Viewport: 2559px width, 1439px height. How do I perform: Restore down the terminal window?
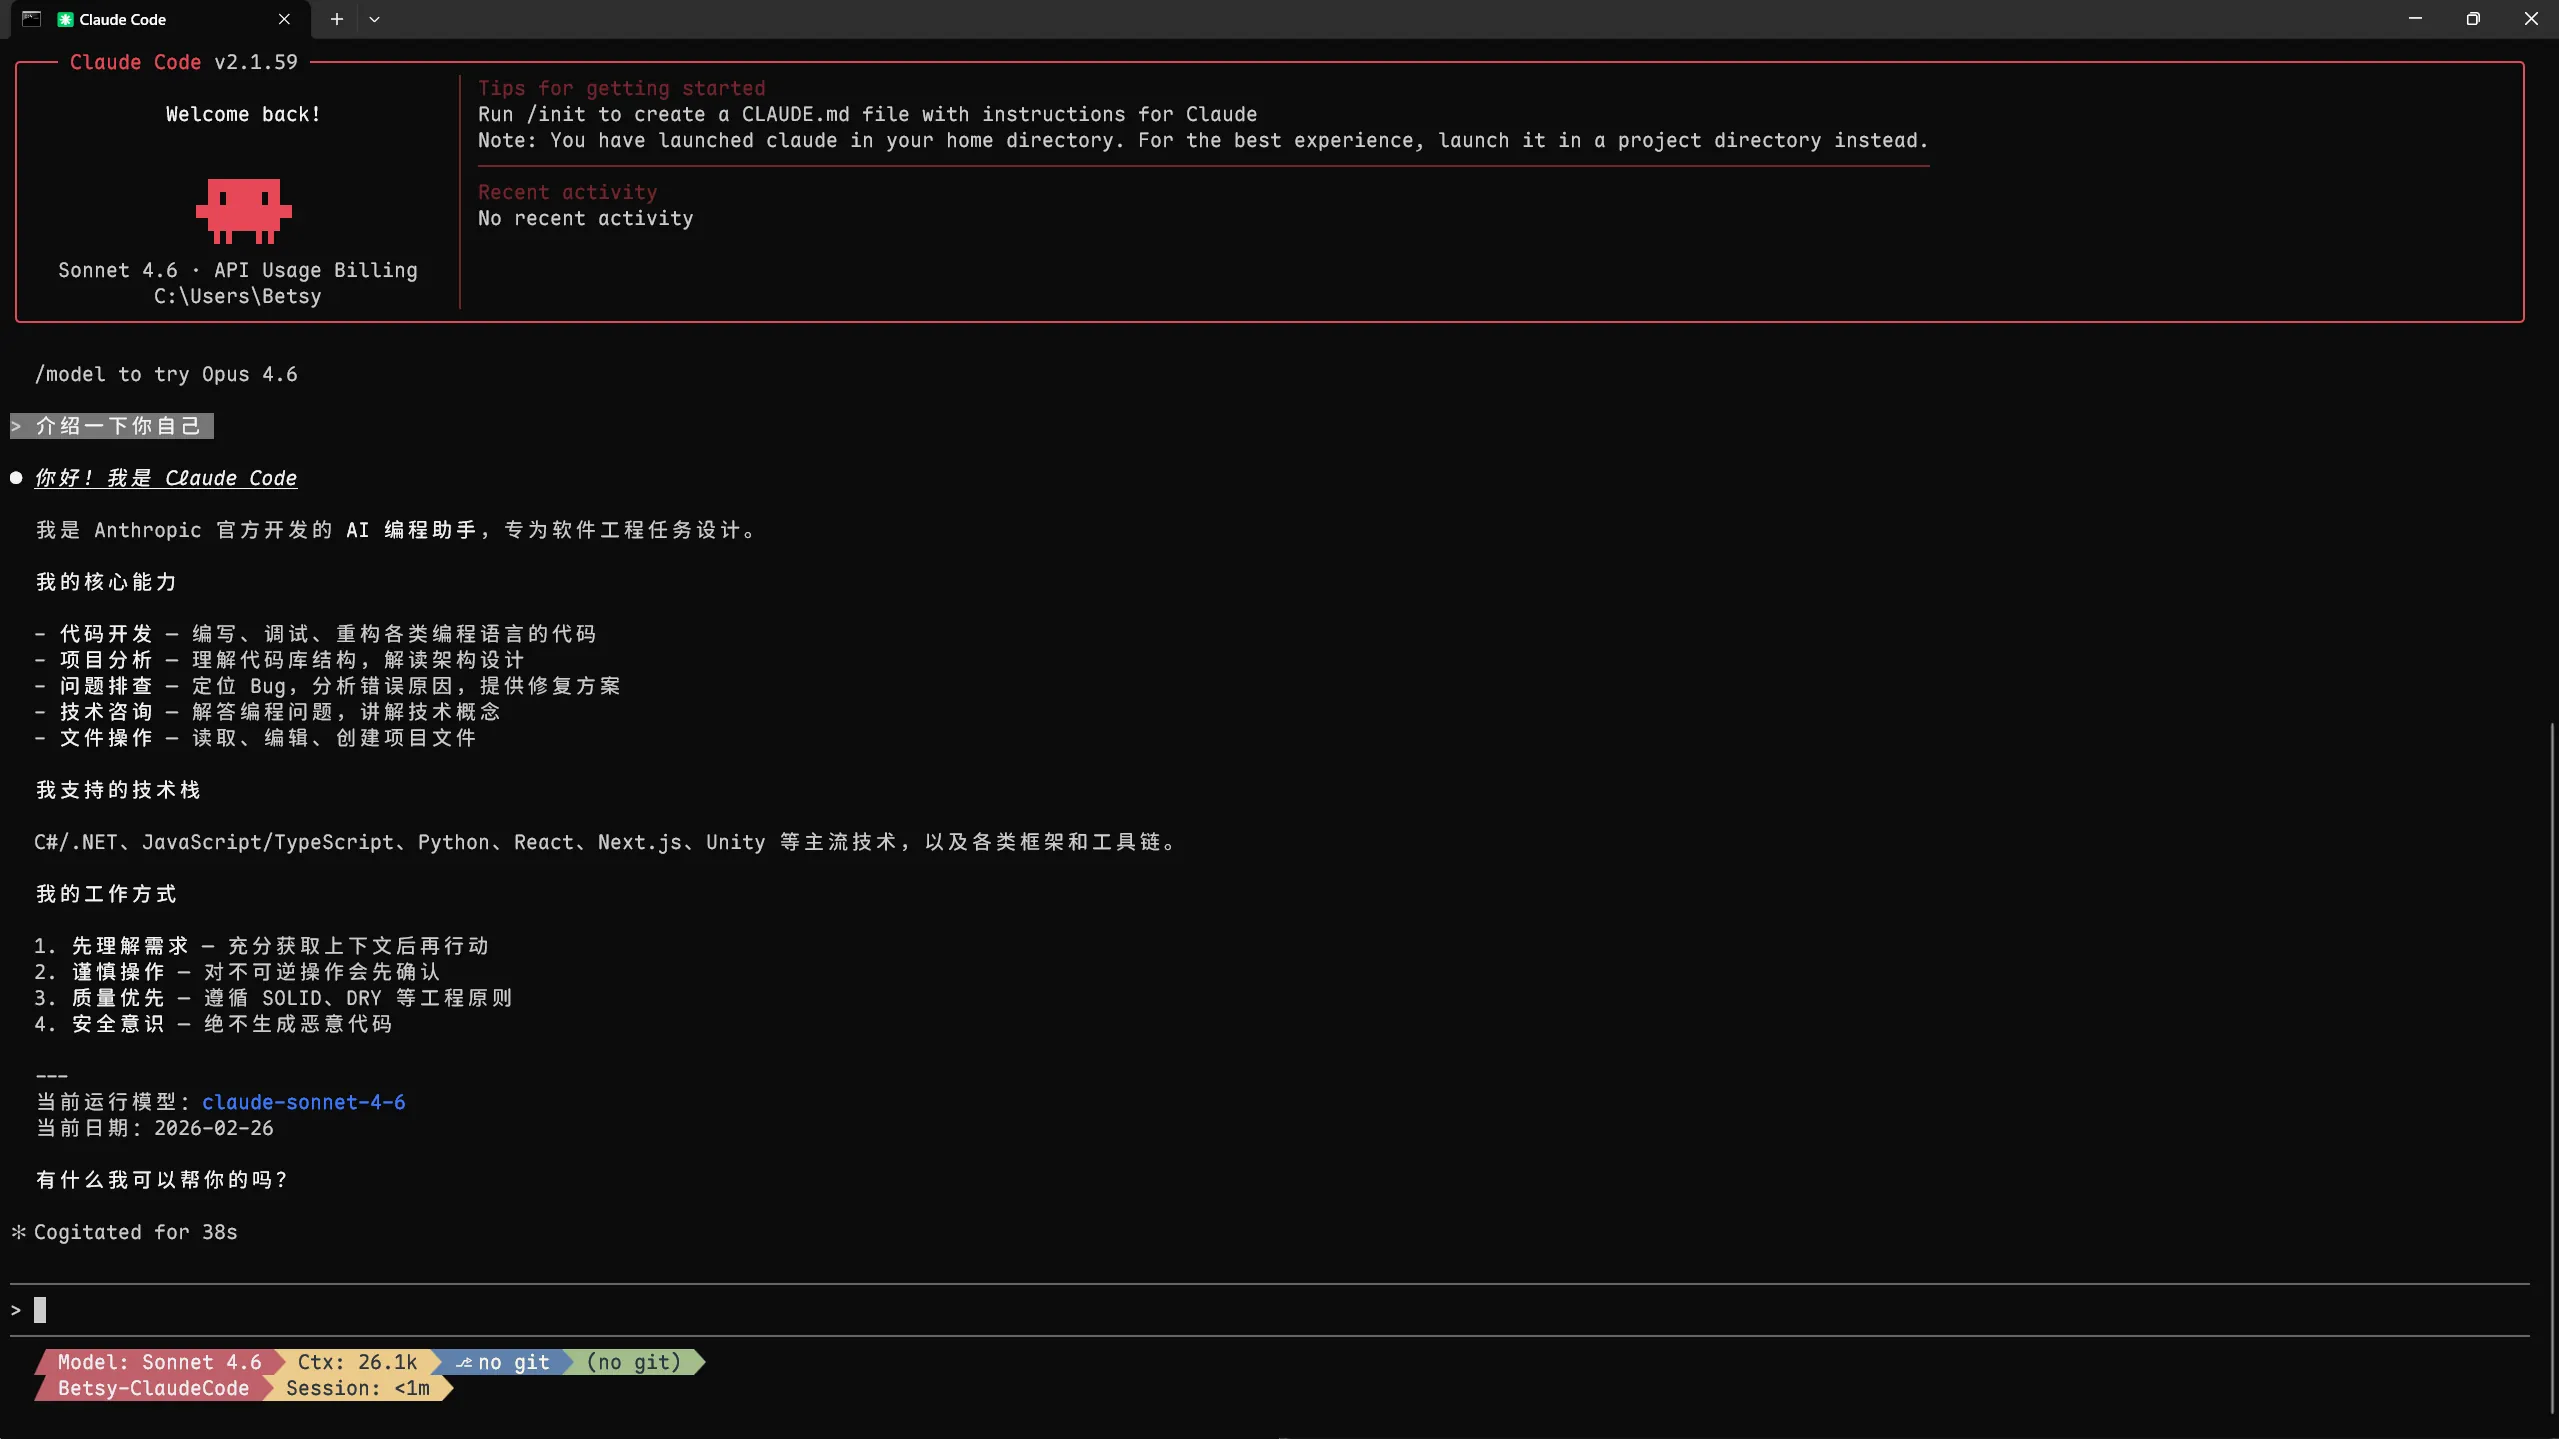click(x=2472, y=19)
